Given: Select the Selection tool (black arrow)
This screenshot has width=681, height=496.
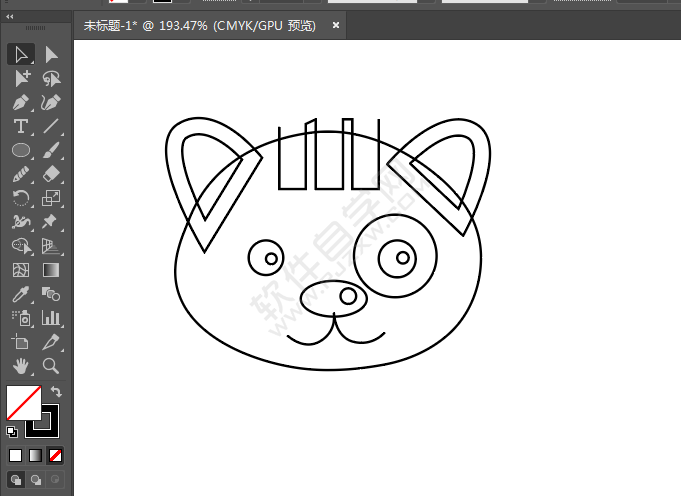Looking at the screenshot, I should click(x=21, y=55).
